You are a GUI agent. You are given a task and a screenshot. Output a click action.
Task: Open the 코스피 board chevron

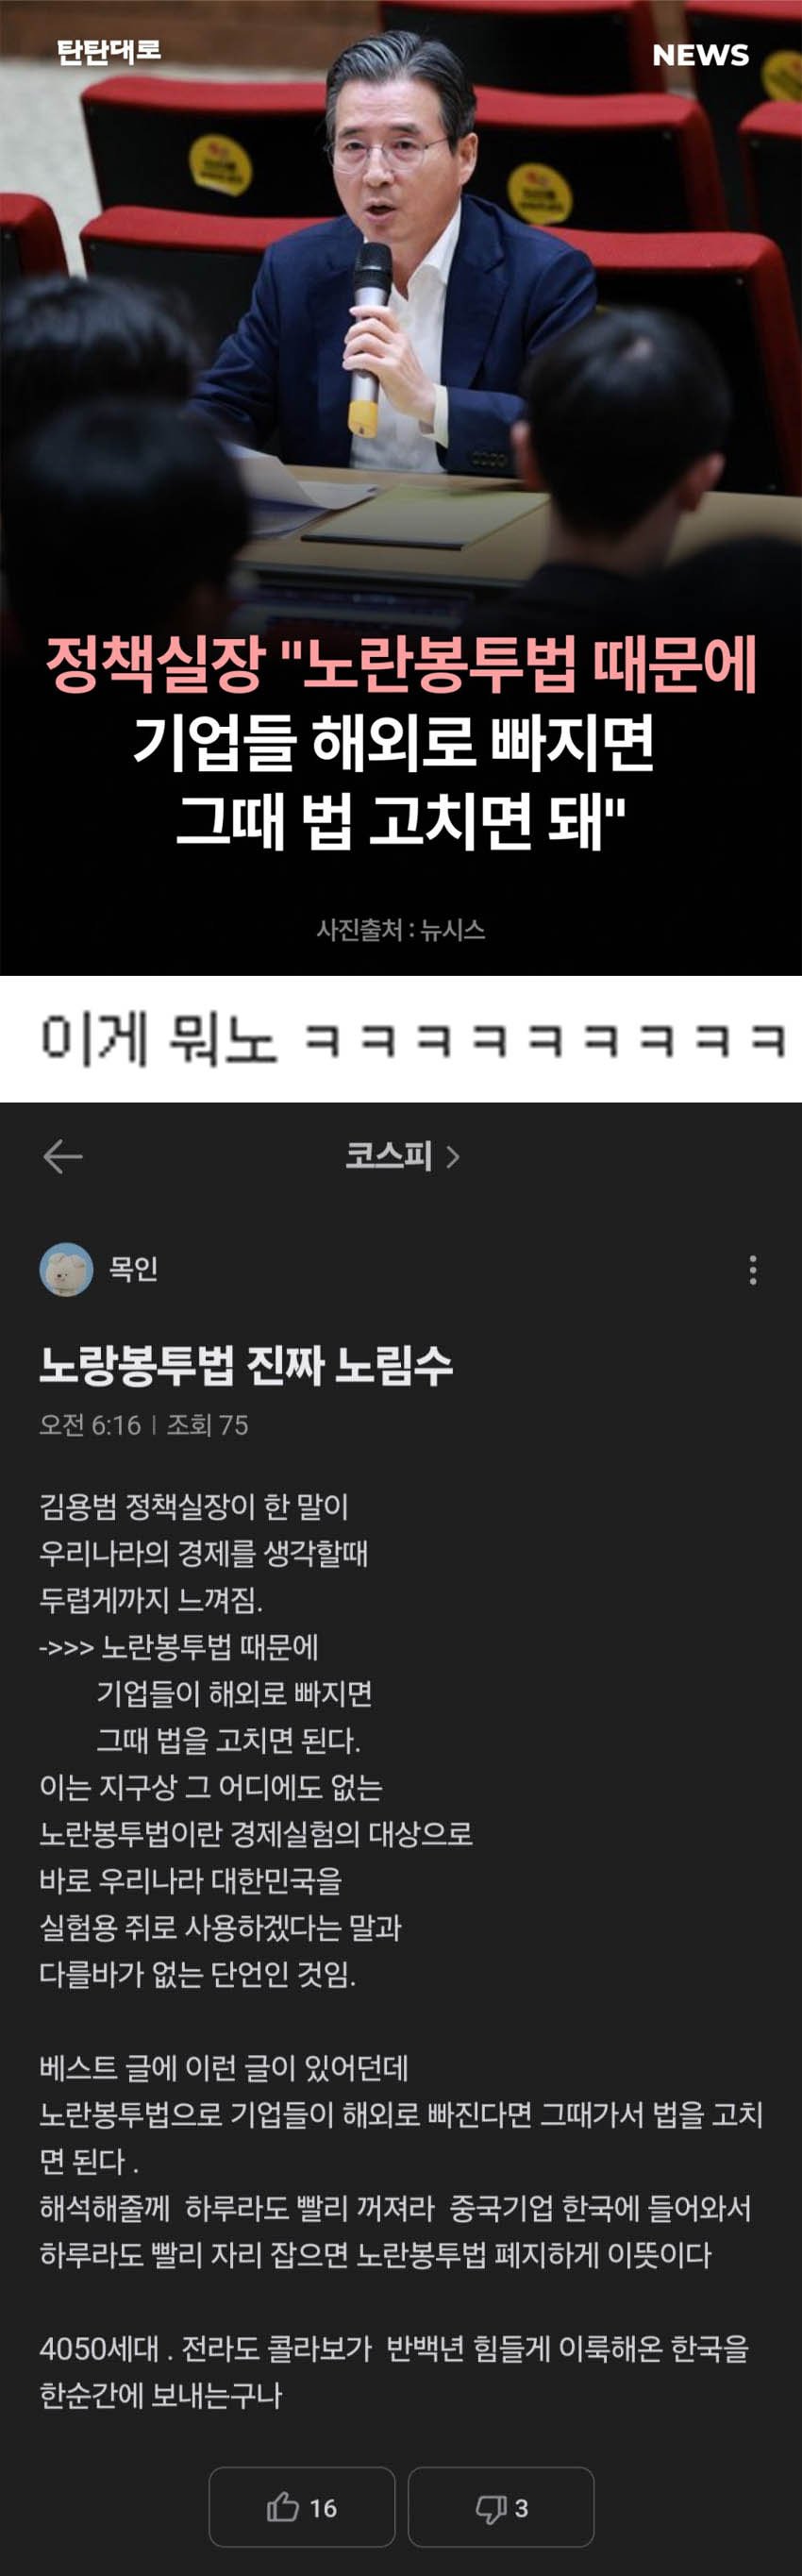tap(453, 1157)
